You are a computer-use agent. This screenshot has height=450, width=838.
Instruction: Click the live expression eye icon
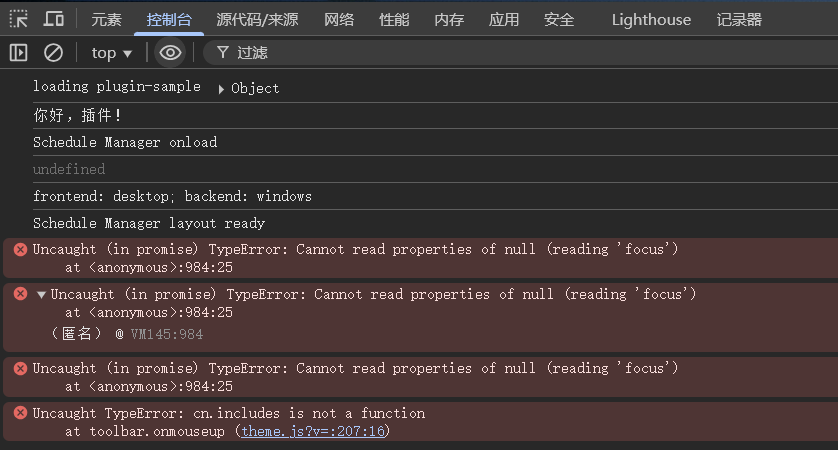171,52
